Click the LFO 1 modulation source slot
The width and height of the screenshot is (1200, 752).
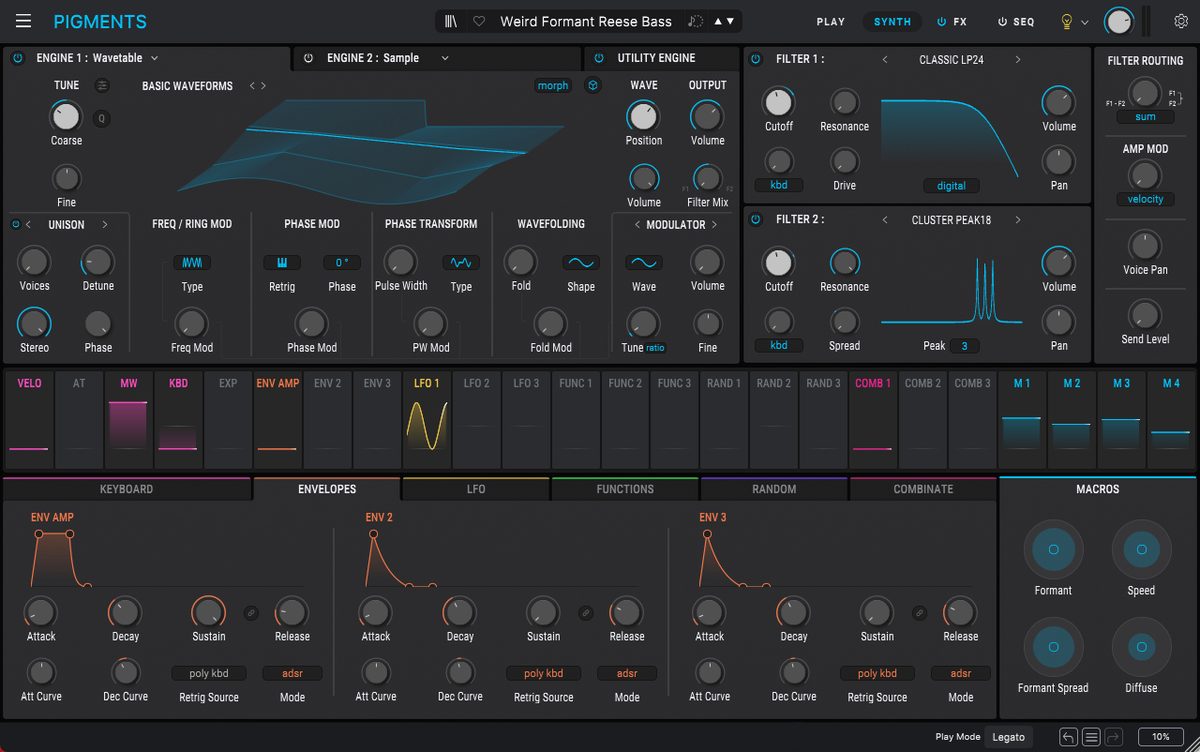[426, 420]
